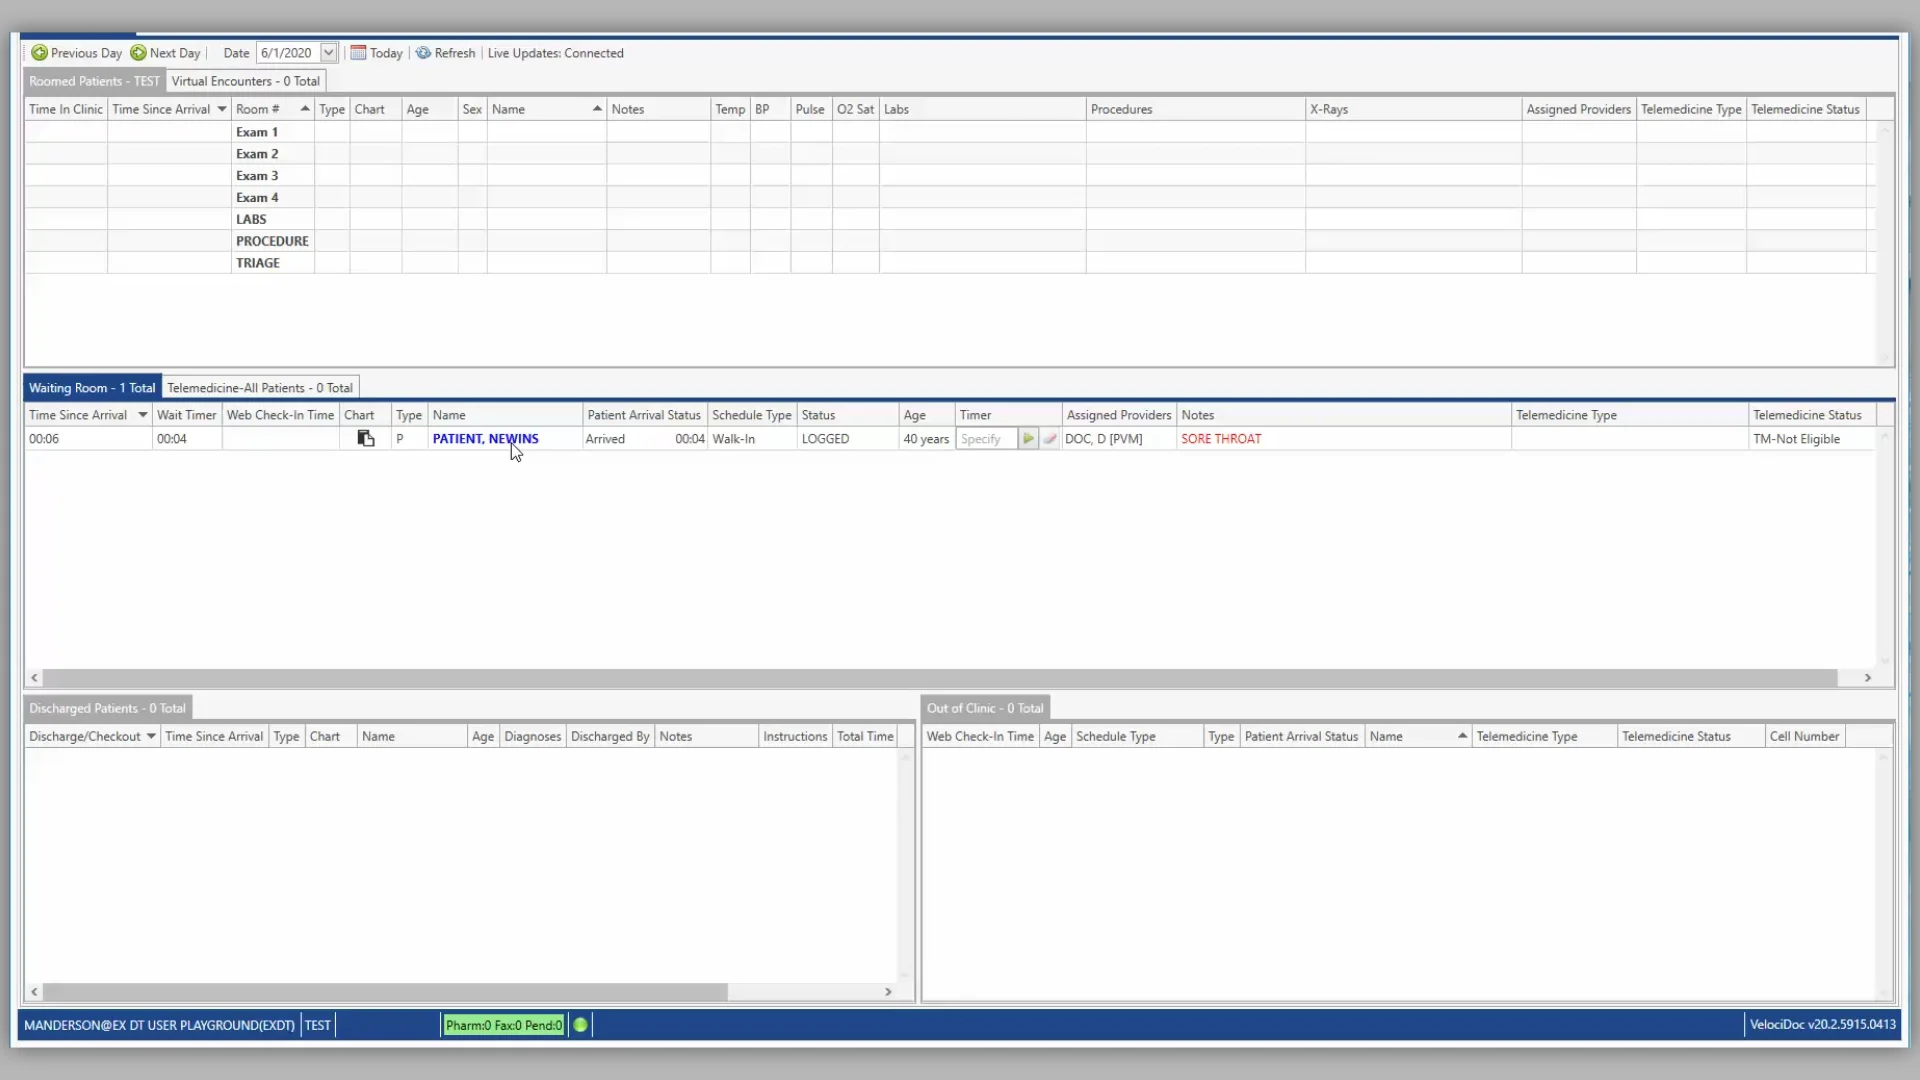
Task: Open the chart icon for patient NEWINS
Action: click(364, 438)
